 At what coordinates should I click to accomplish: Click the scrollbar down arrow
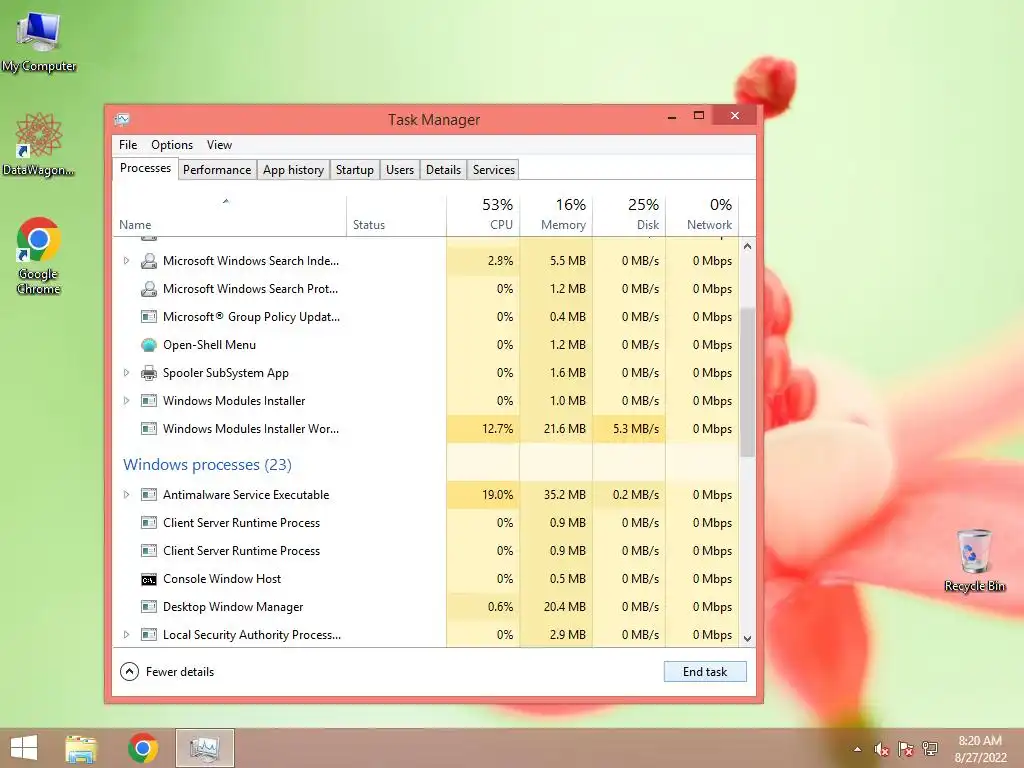747,639
